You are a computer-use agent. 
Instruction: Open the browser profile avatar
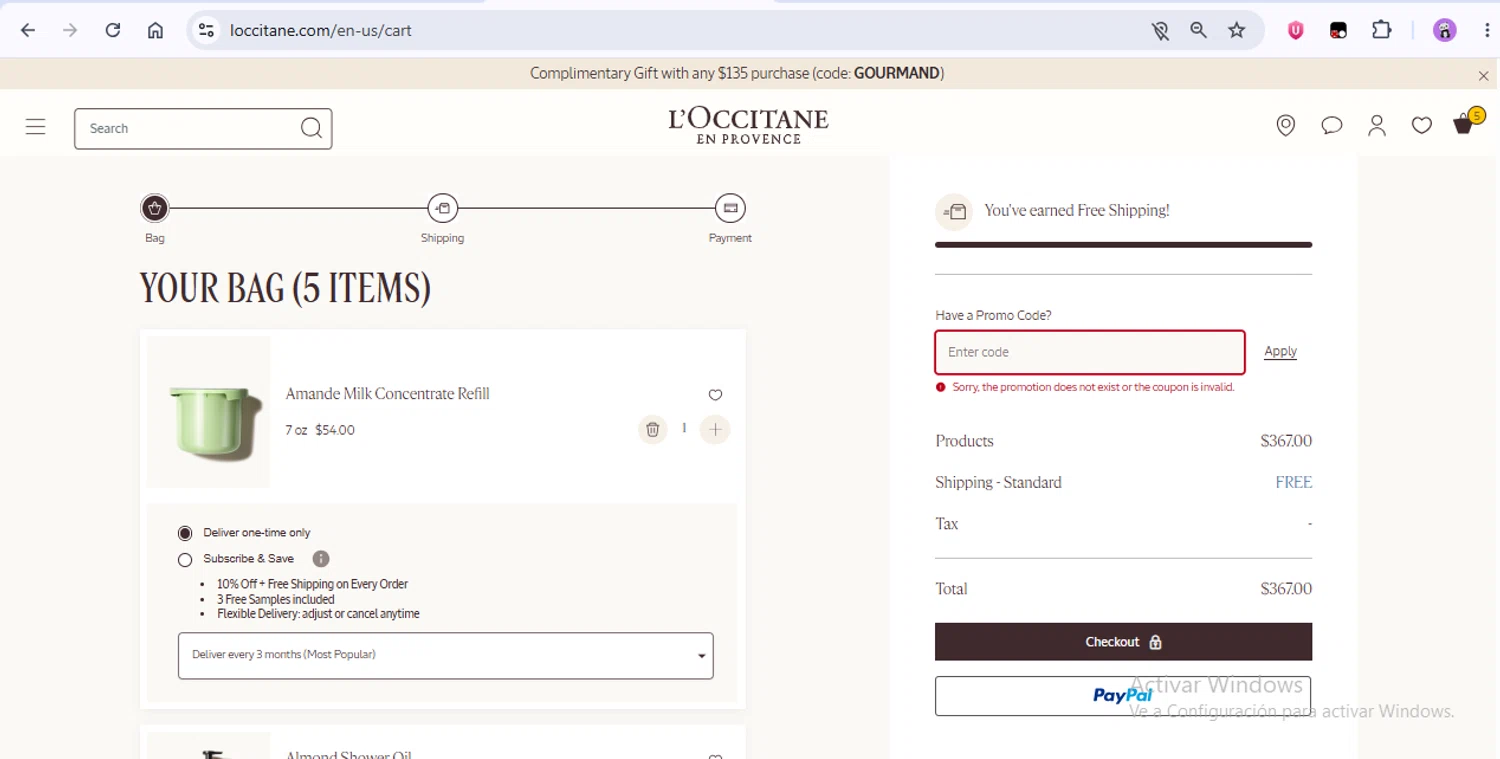pos(1444,30)
